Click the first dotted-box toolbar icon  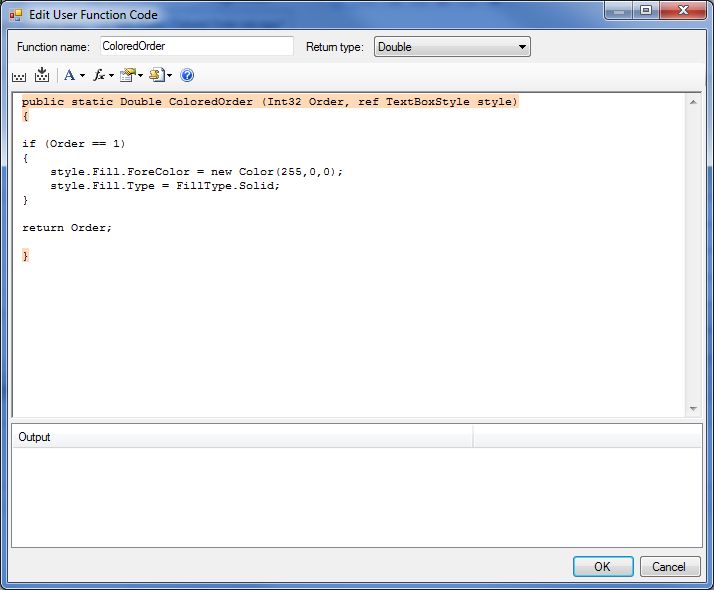[19, 76]
